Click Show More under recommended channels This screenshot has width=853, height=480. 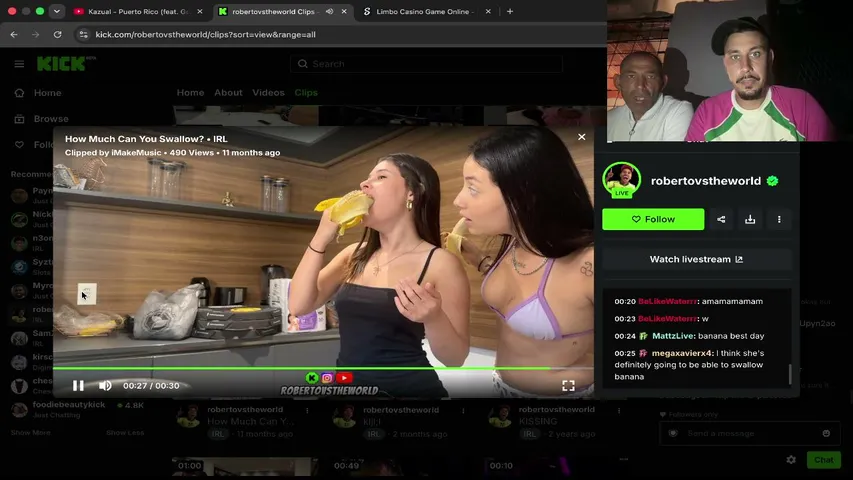[30, 433]
